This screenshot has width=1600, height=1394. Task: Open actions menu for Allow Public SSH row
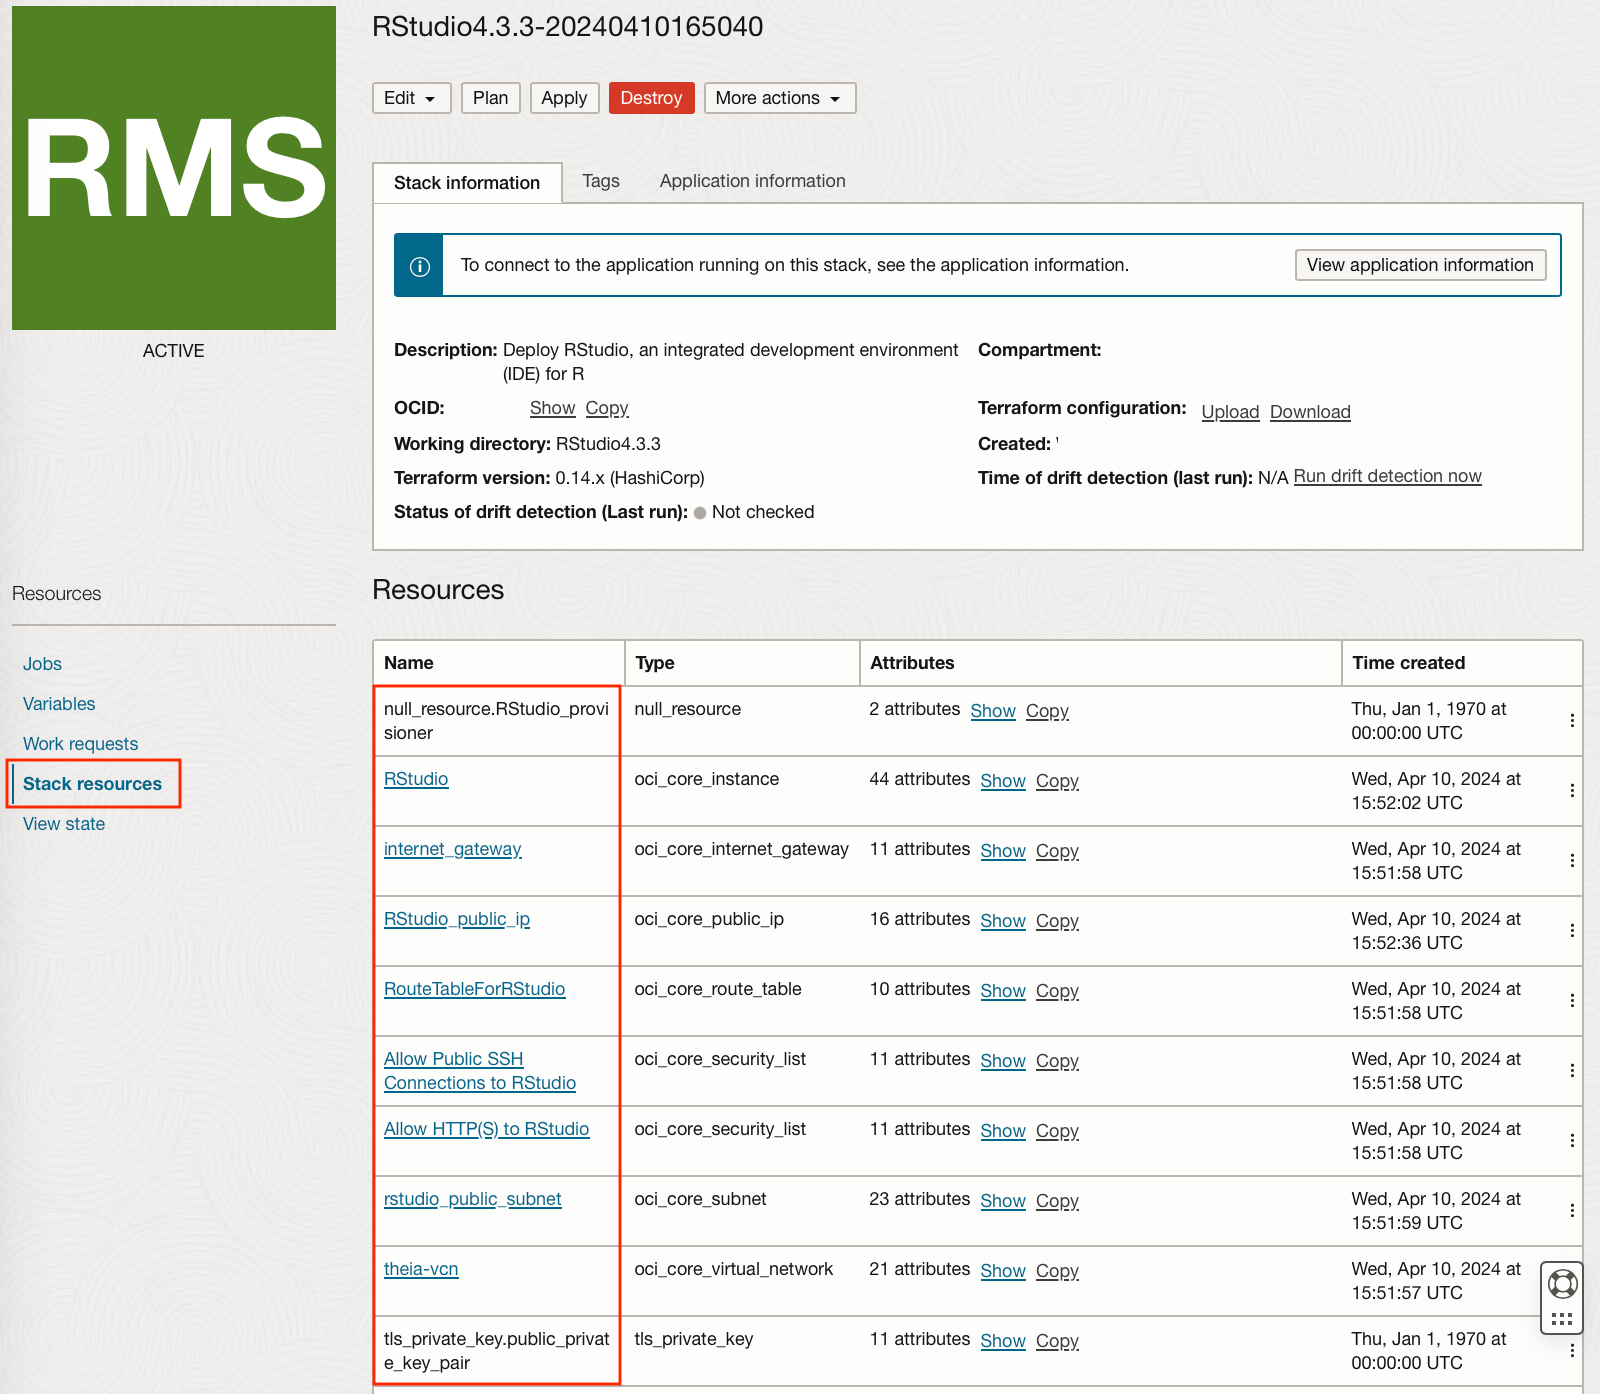[x=1572, y=1071]
